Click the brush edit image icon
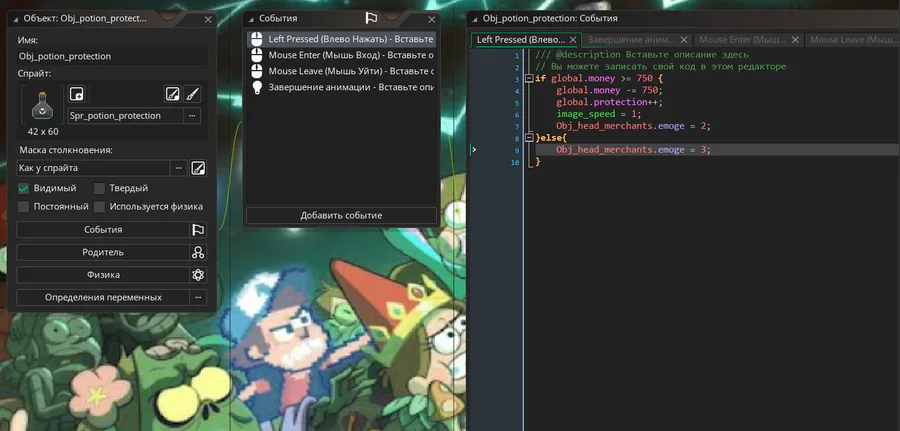 pos(193,94)
